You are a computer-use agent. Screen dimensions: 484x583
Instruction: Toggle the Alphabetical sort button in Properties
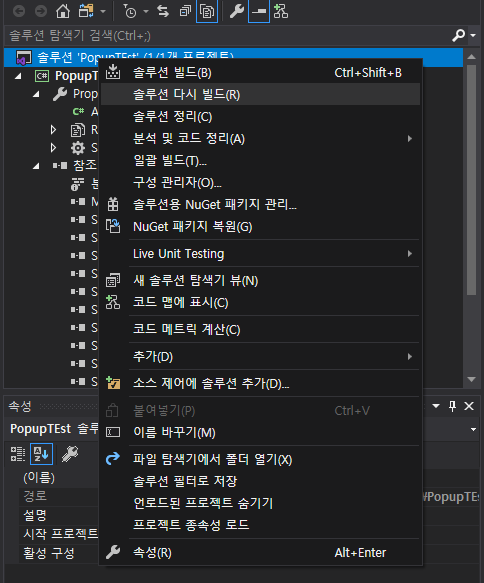[x=41, y=454]
